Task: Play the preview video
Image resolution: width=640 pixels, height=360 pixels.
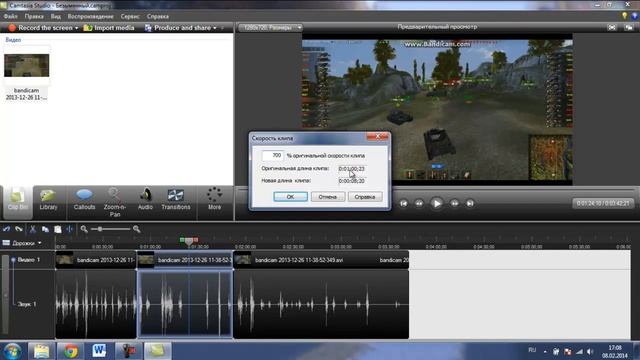Action: tap(436, 203)
